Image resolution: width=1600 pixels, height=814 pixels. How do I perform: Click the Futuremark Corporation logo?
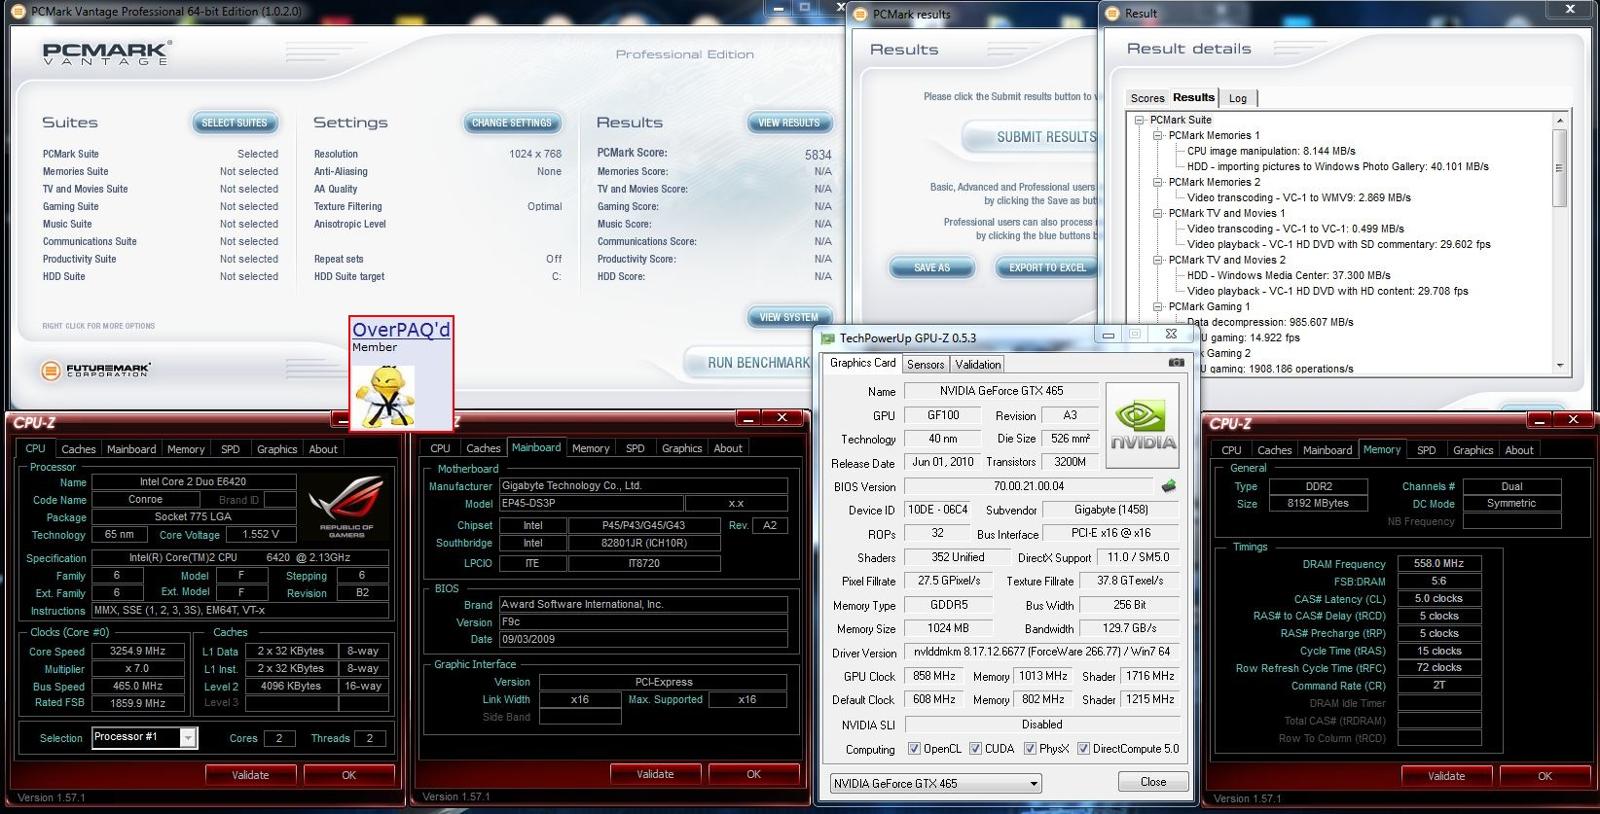point(96,371)
